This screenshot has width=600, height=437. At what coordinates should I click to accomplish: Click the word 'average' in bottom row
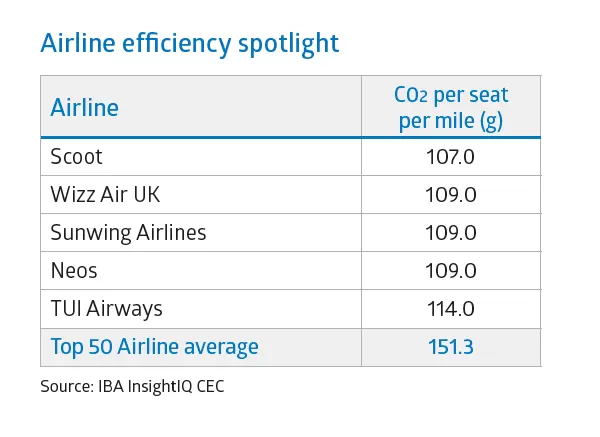click(221, 348)
